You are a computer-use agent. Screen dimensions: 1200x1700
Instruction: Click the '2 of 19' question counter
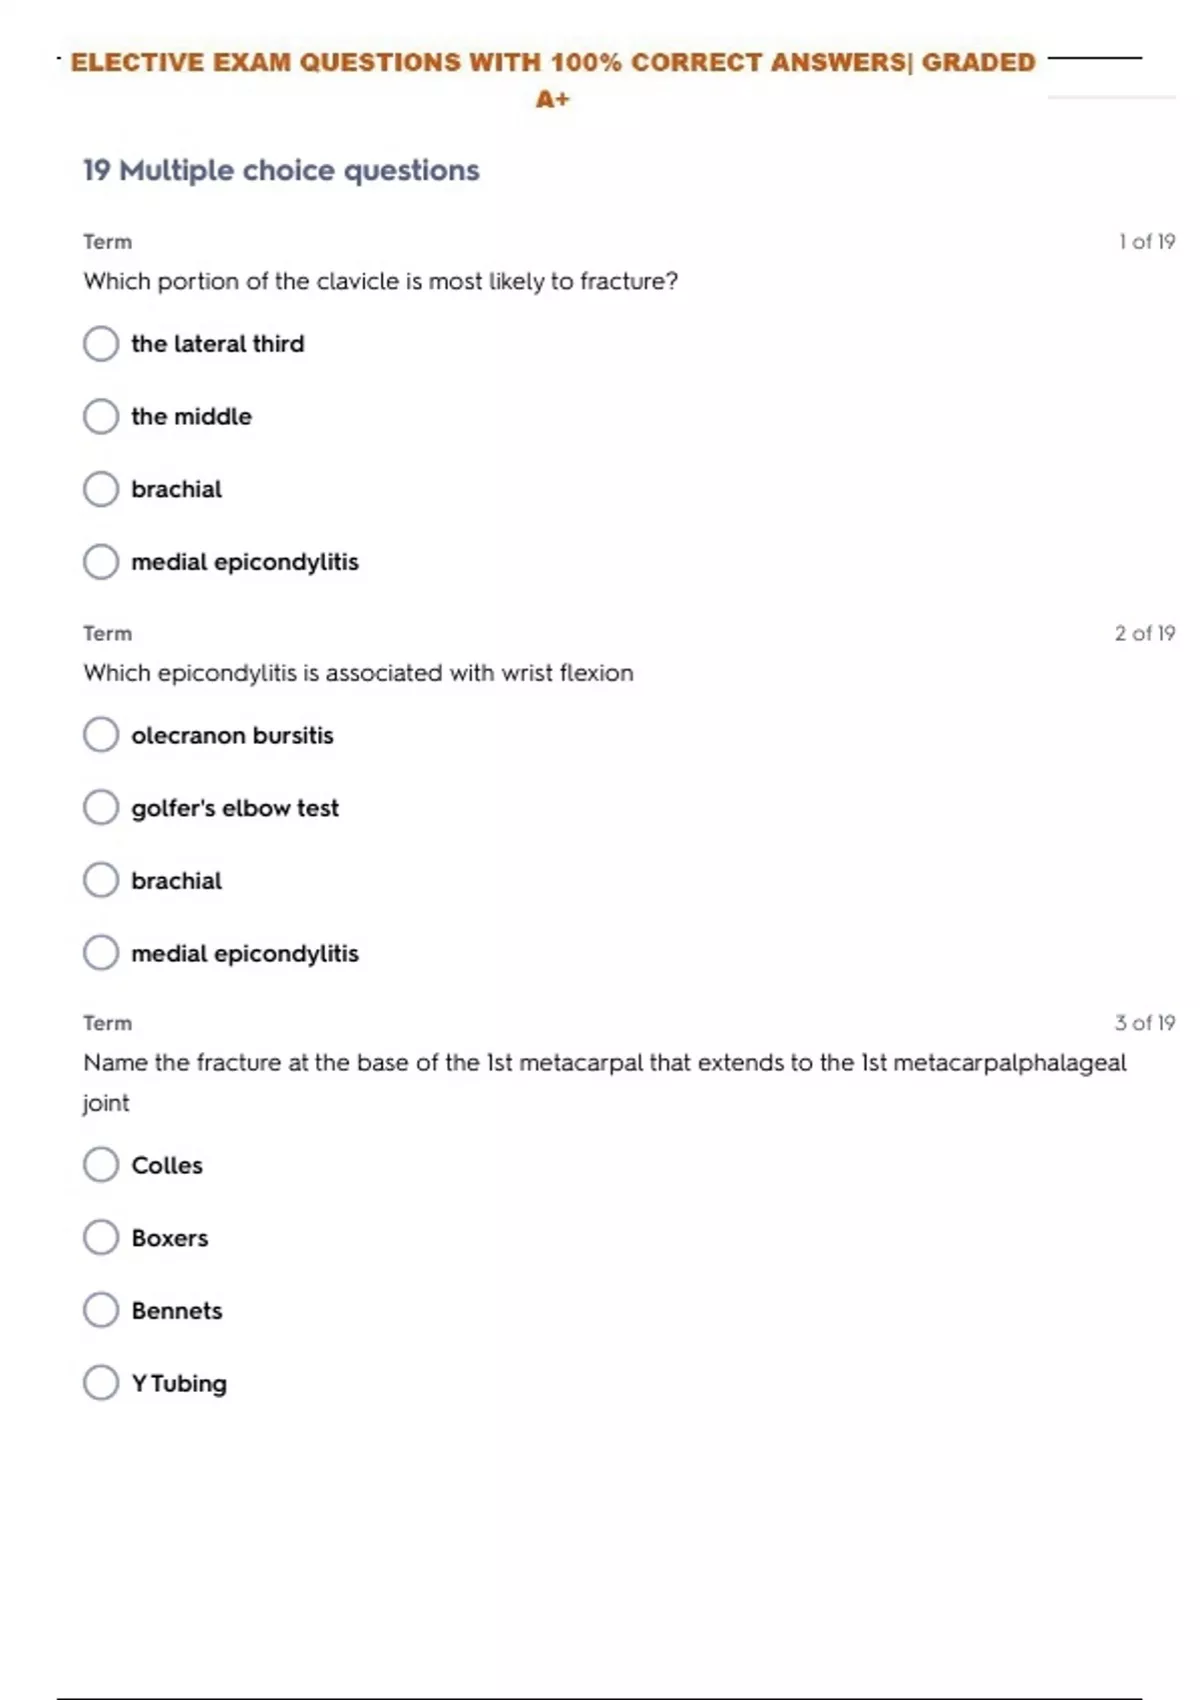(x=1144, y=633)
